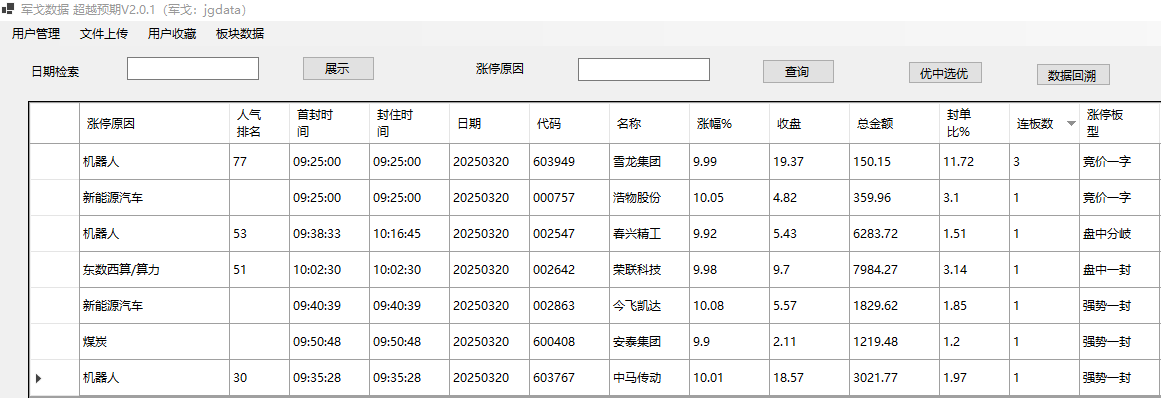Click total amount cell 1219.48
Viewport: 1161px width, 398px height.
coord(893,342)
